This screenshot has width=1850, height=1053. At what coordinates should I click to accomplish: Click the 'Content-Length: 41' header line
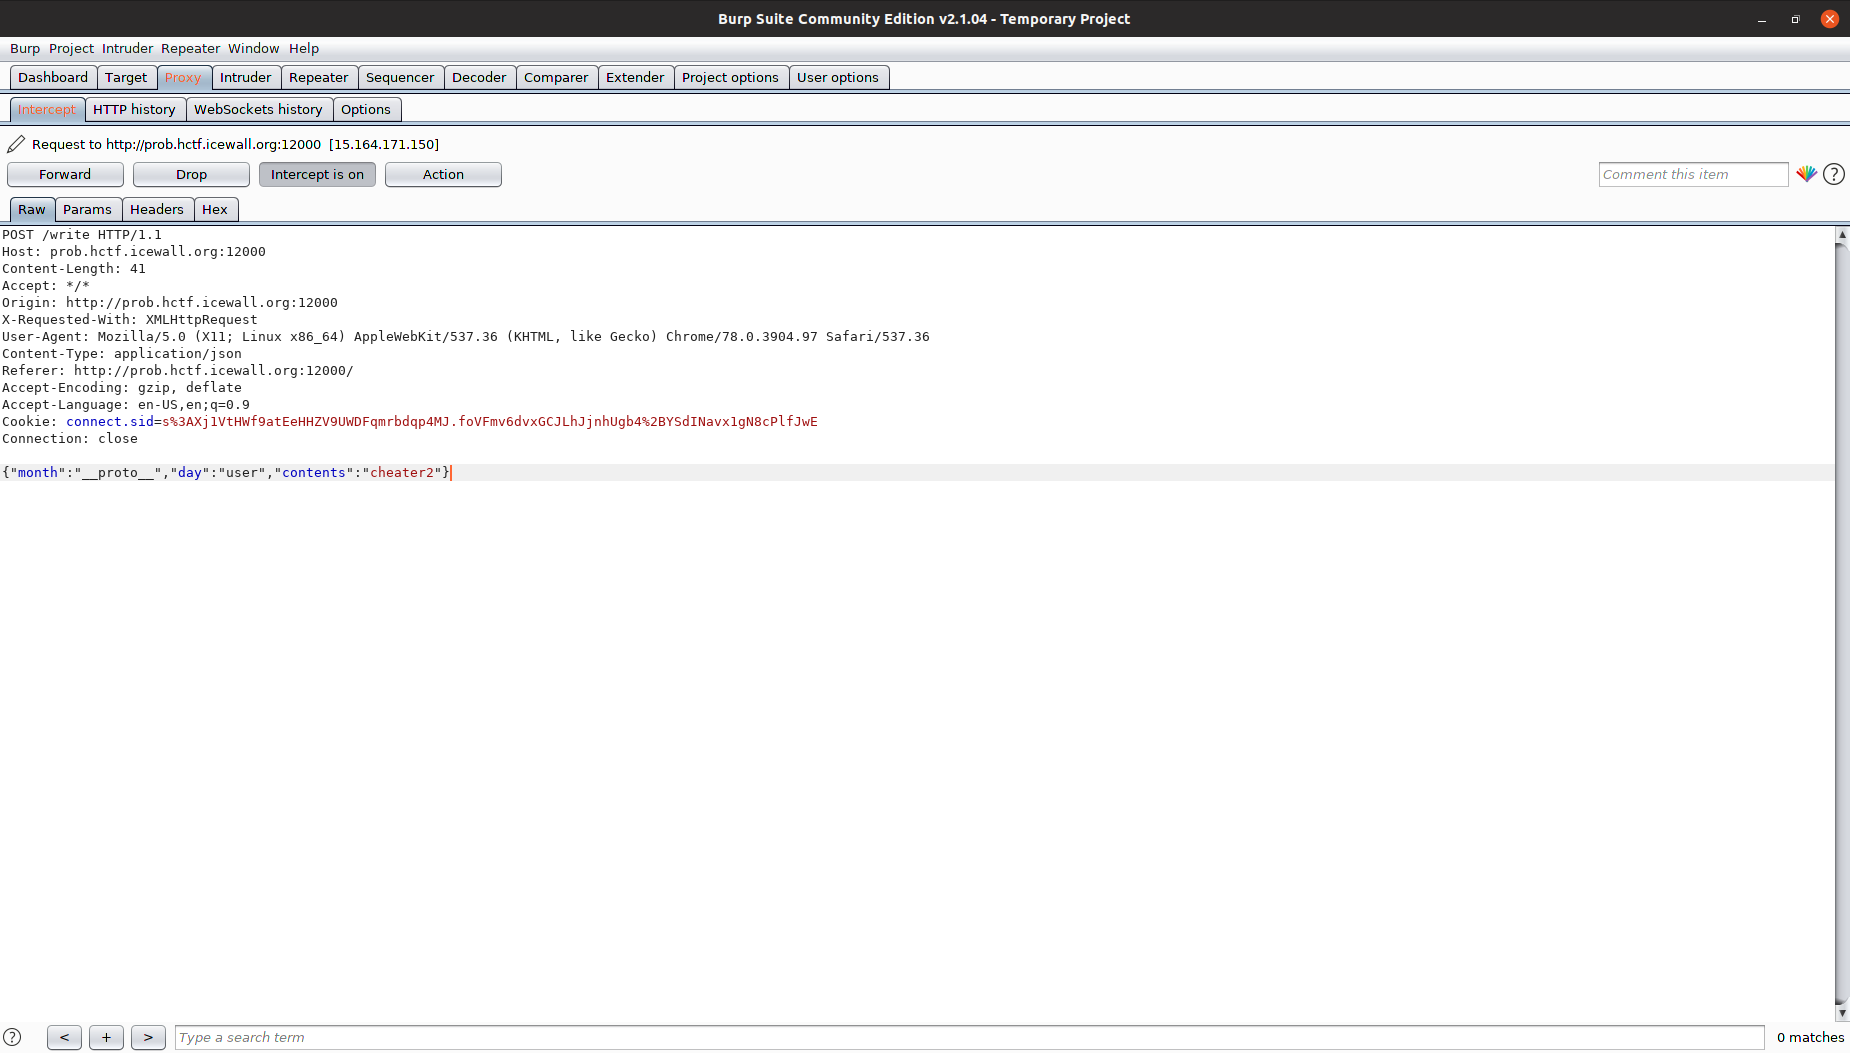coord(74,269)
